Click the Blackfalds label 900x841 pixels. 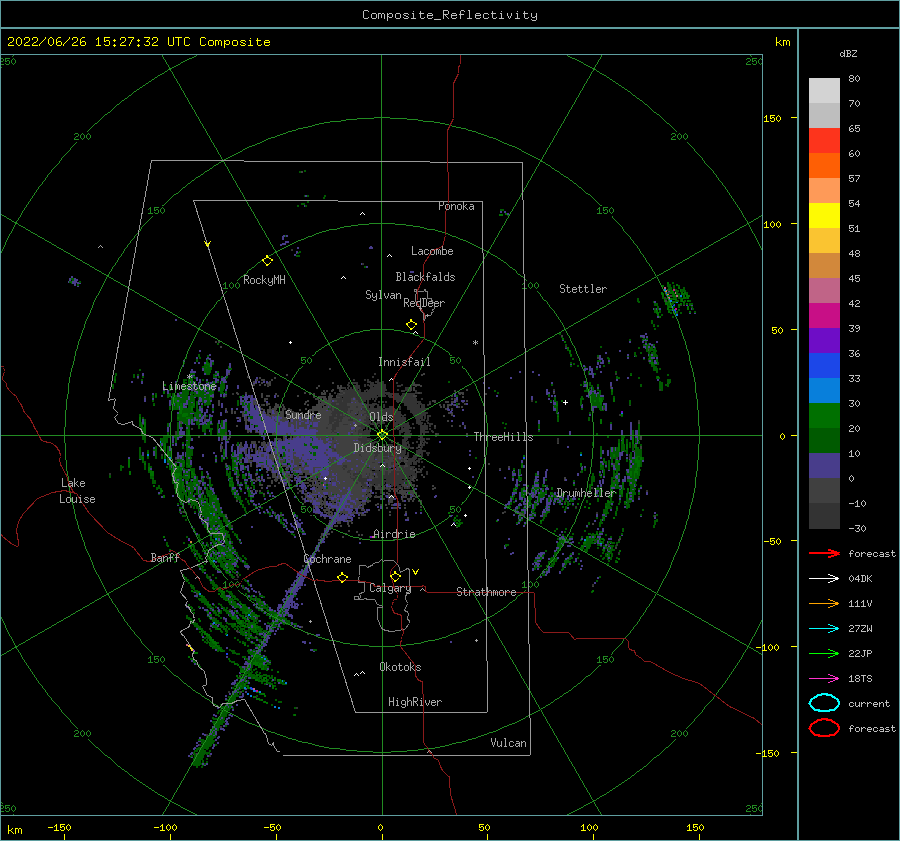pos(425,277)
